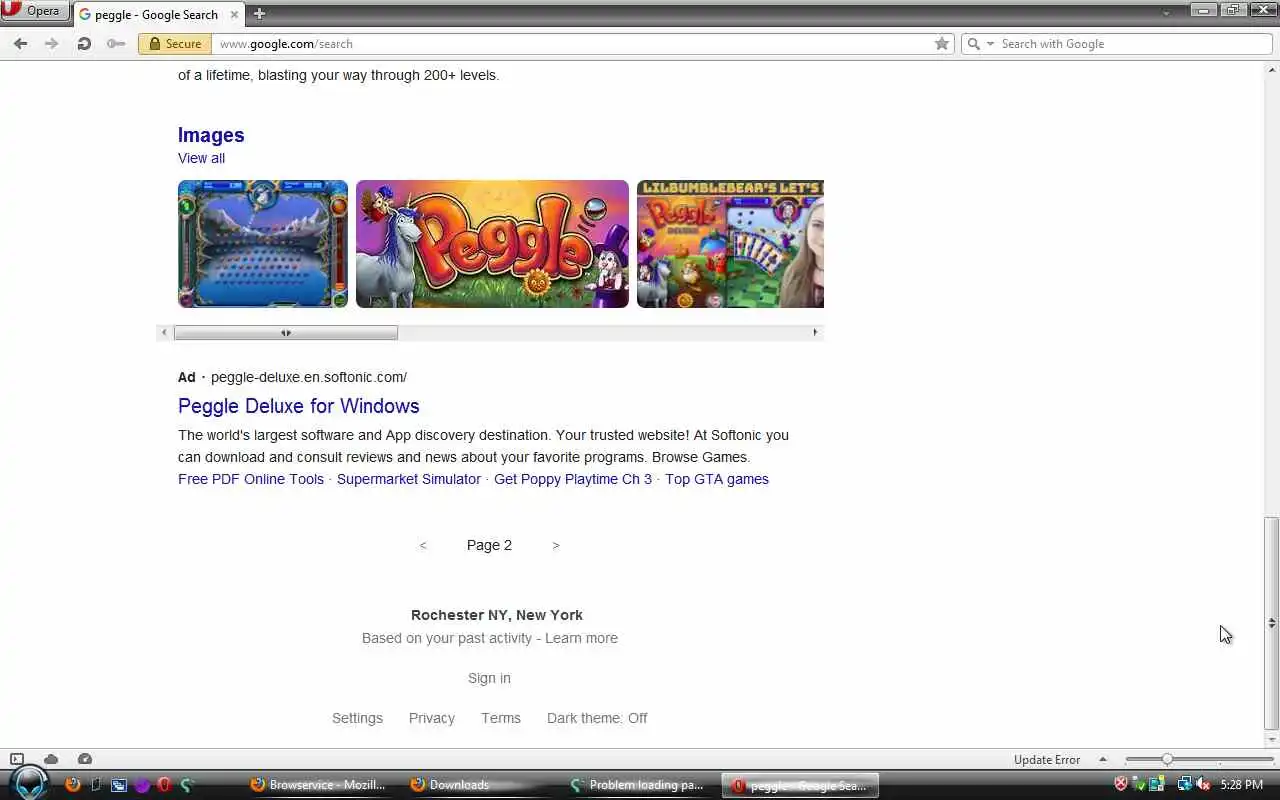
Task: Go to previous results page arrow
Action: pyautogui.click(x=423, y=545)
